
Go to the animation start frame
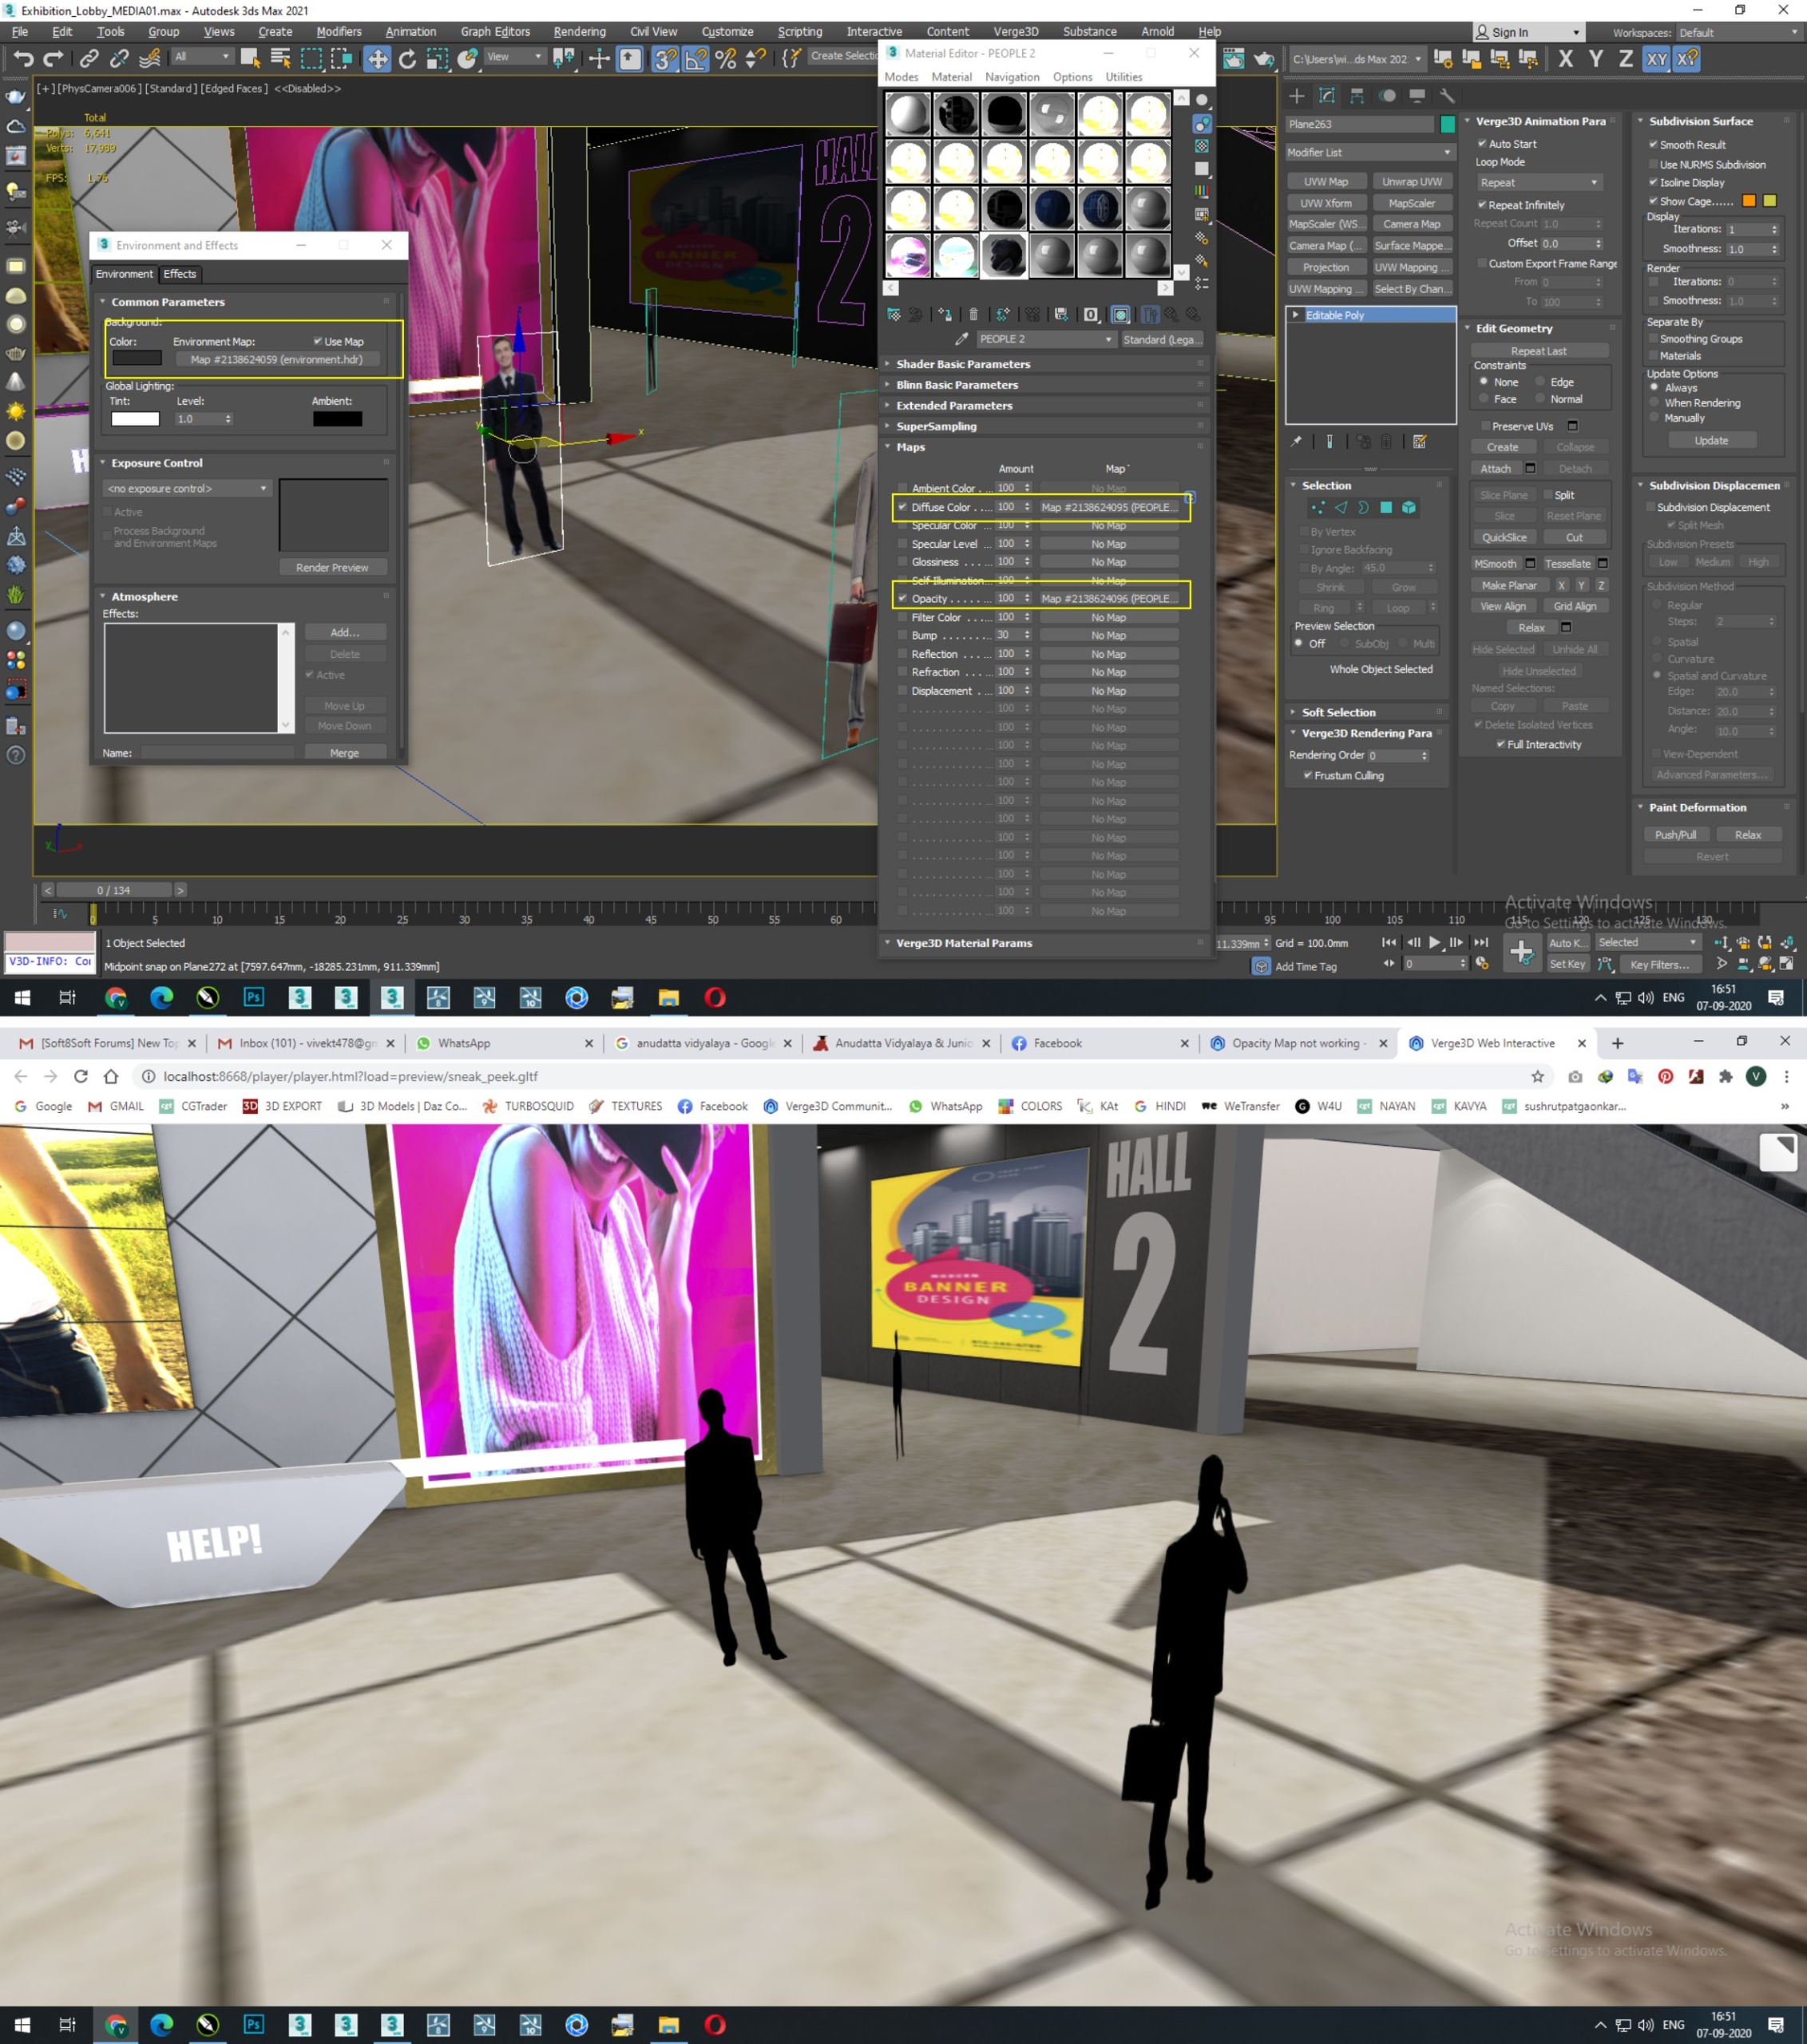1389,942
